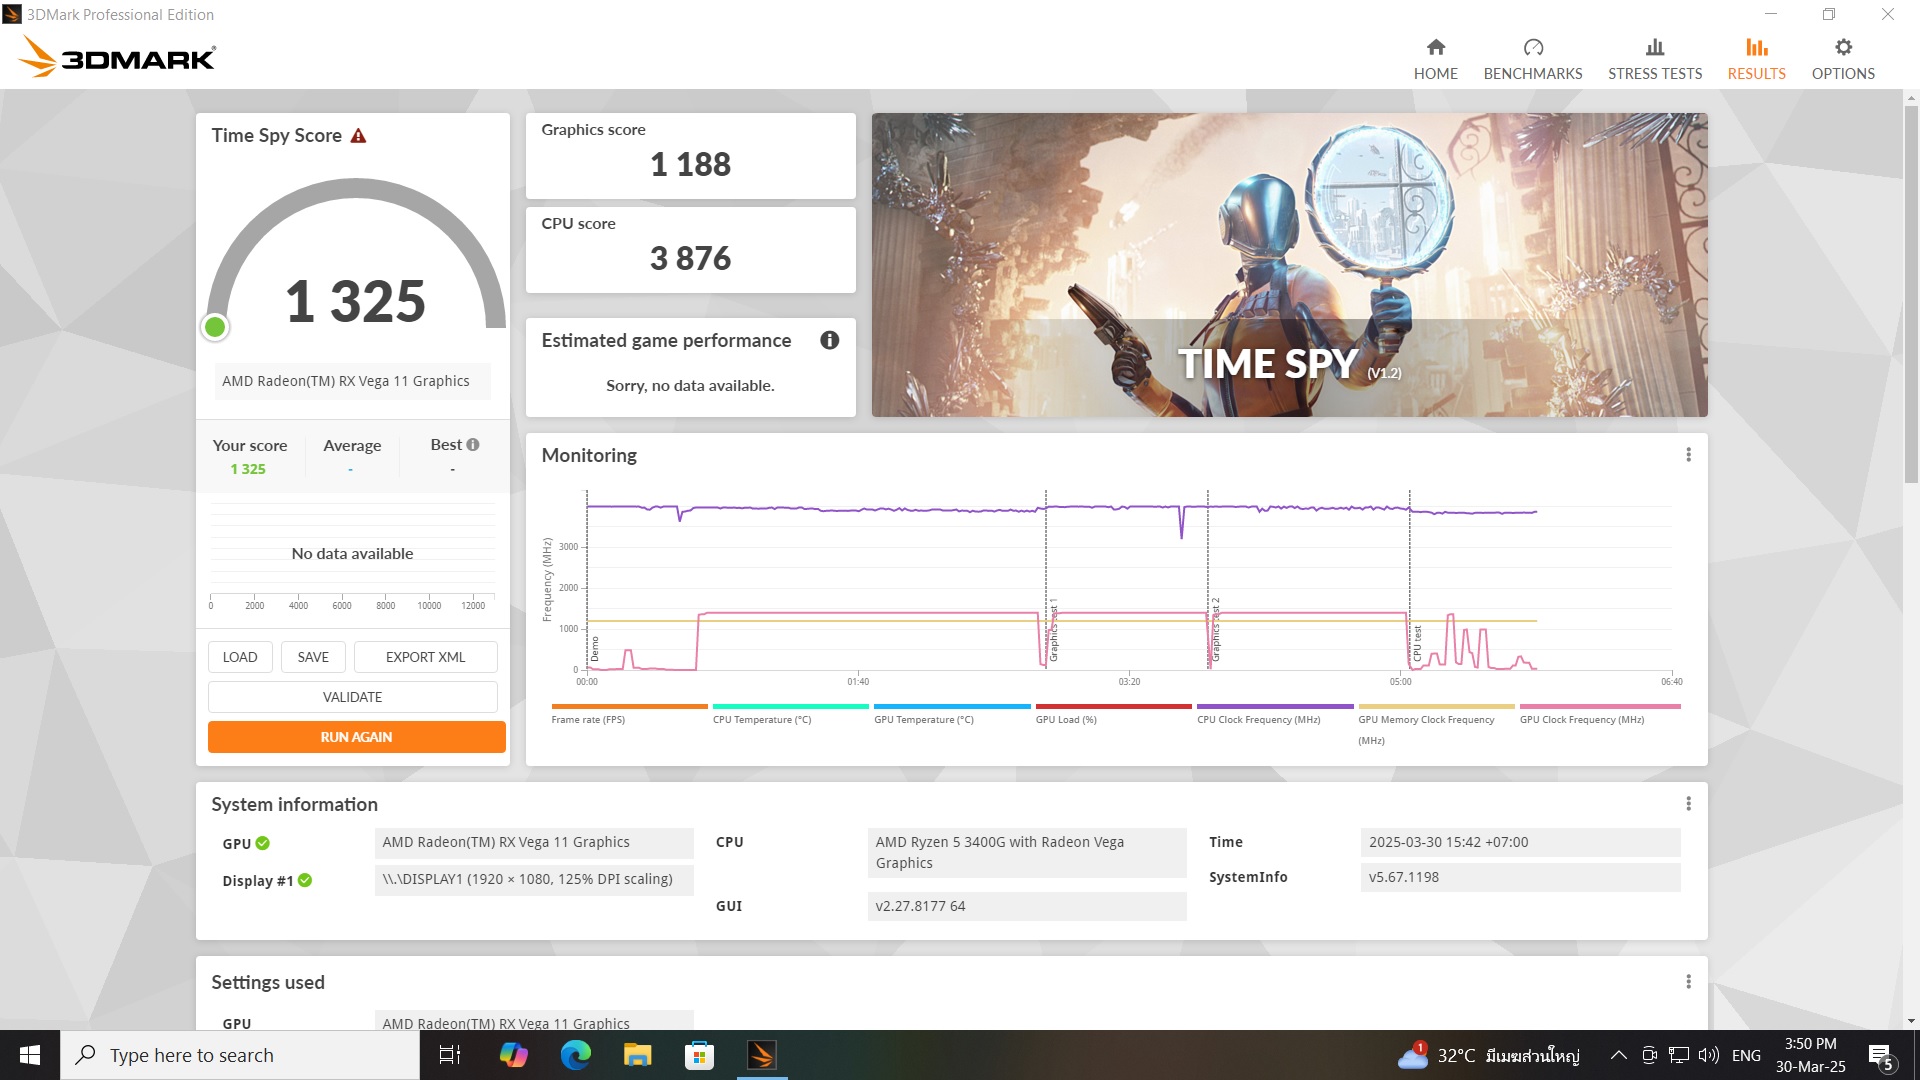
Task: Open the notification center icon
Action: click(1881, 1055)
